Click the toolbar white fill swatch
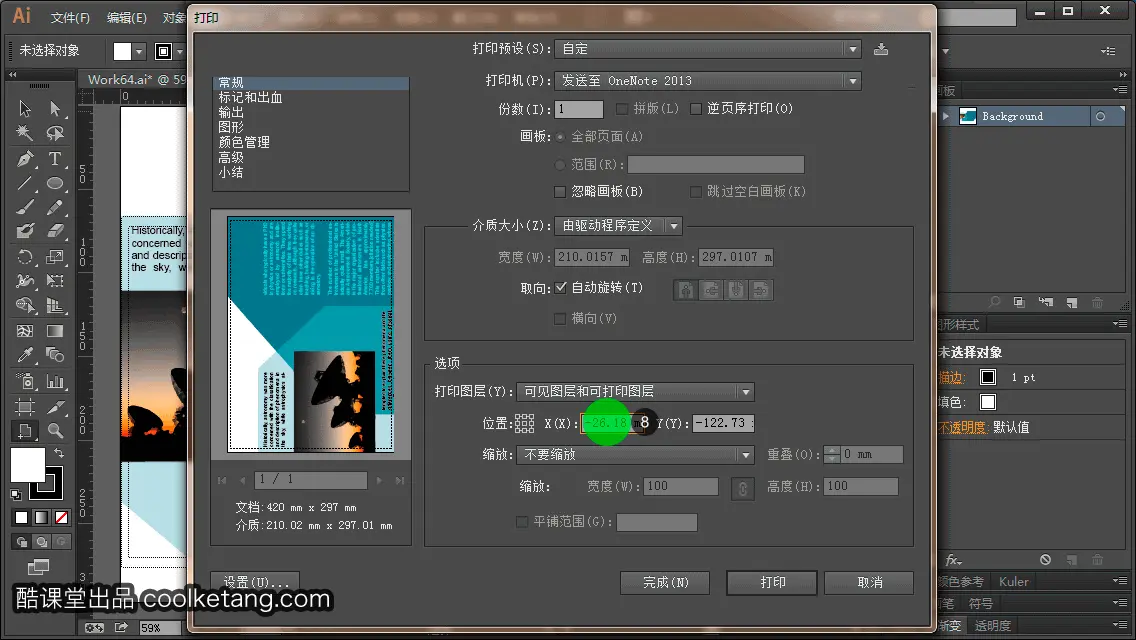 click(x=28, y=465)
